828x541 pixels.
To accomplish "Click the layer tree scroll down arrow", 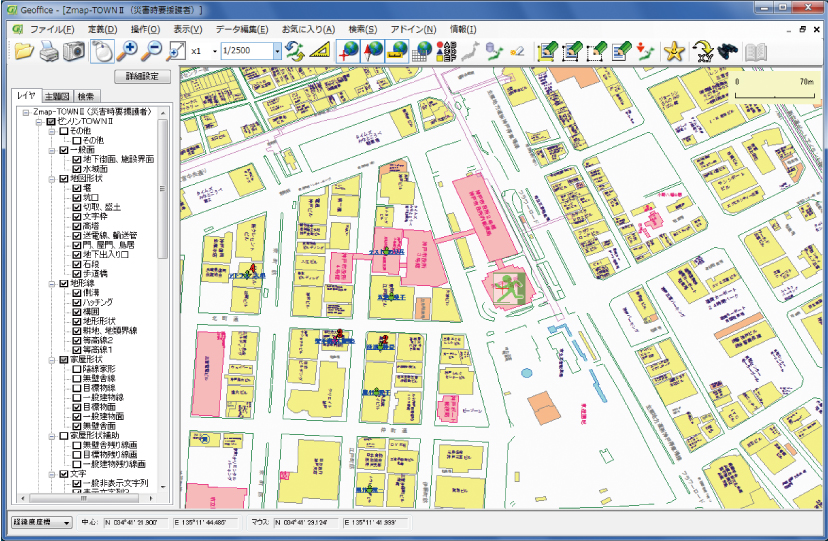I will [x=163, y=487].
